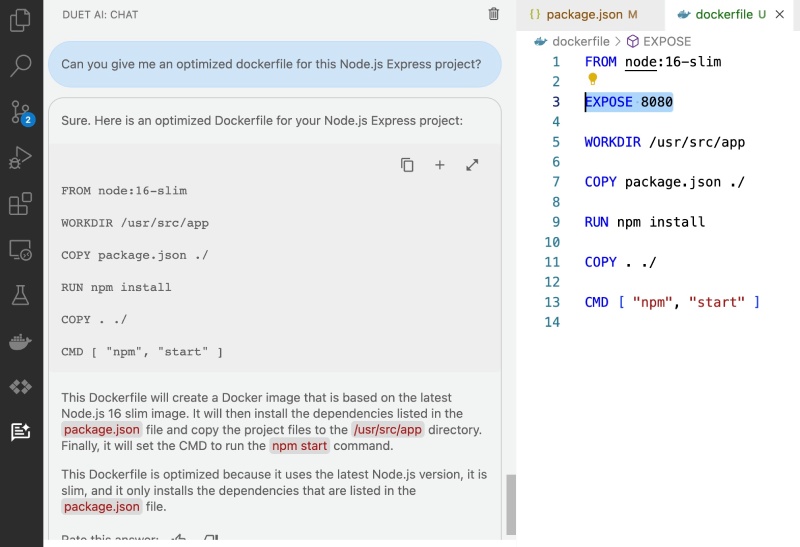
Task: Open the Testing flask view
Action: (x=20, y=295)
